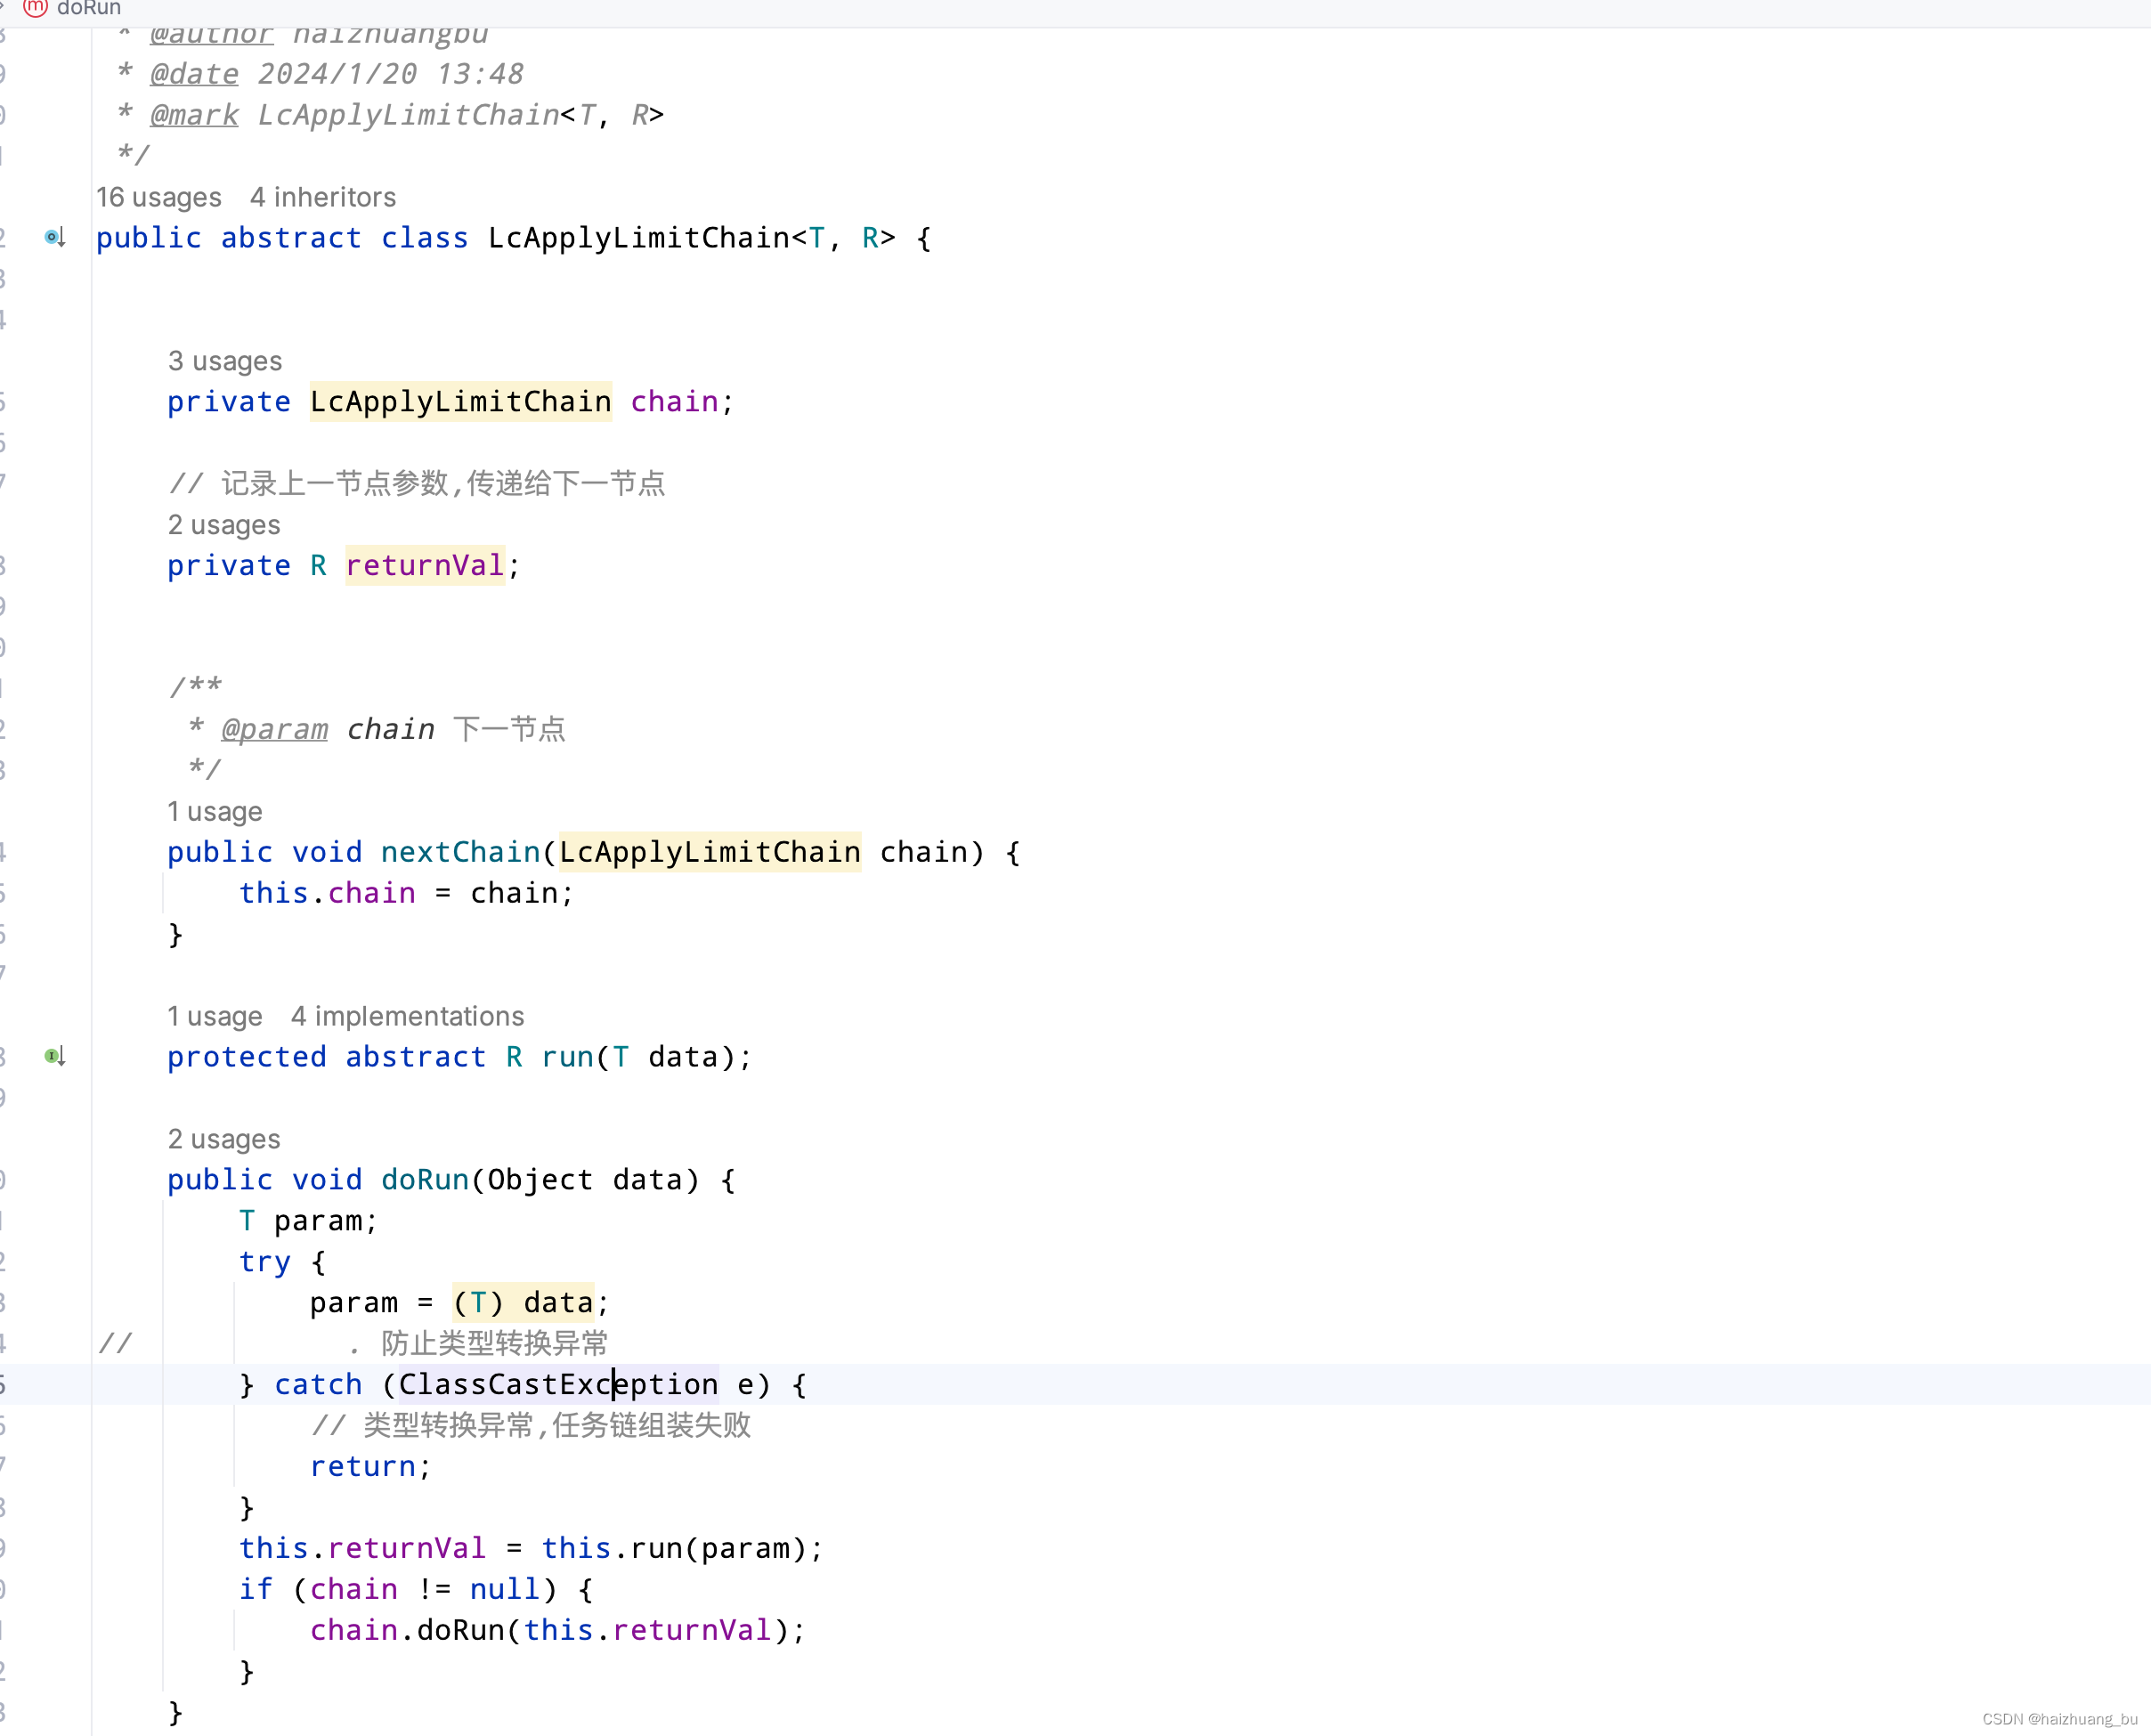Click the class name LcApplyLimitChain<T, R> declaration
Viewport: 2151px width, 1736px height.
(692, 238)
